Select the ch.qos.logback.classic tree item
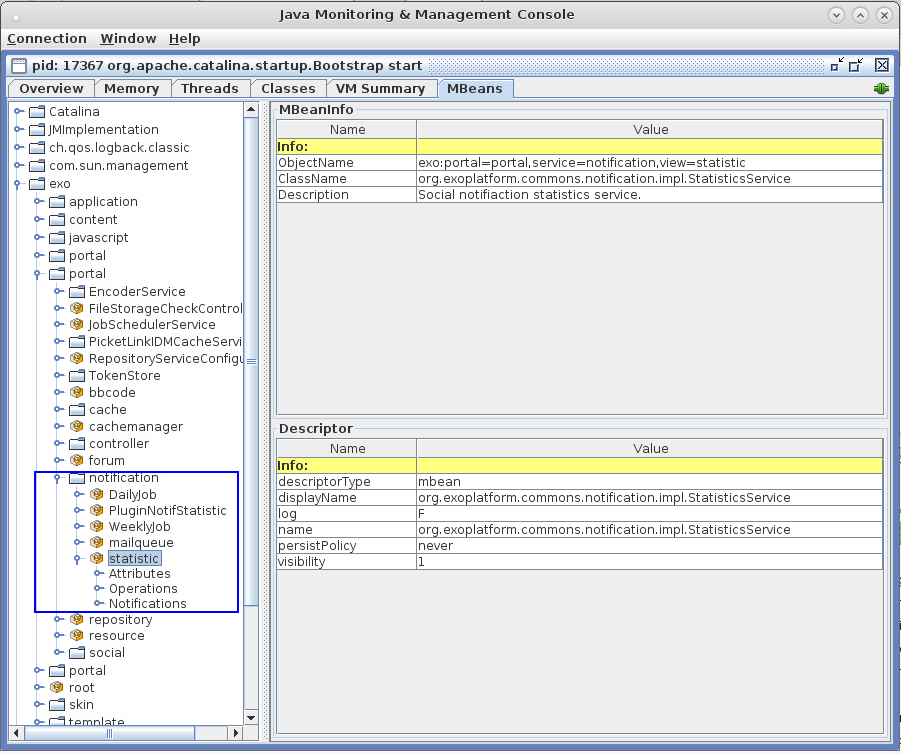901x754 pixels. click(119, 148)
